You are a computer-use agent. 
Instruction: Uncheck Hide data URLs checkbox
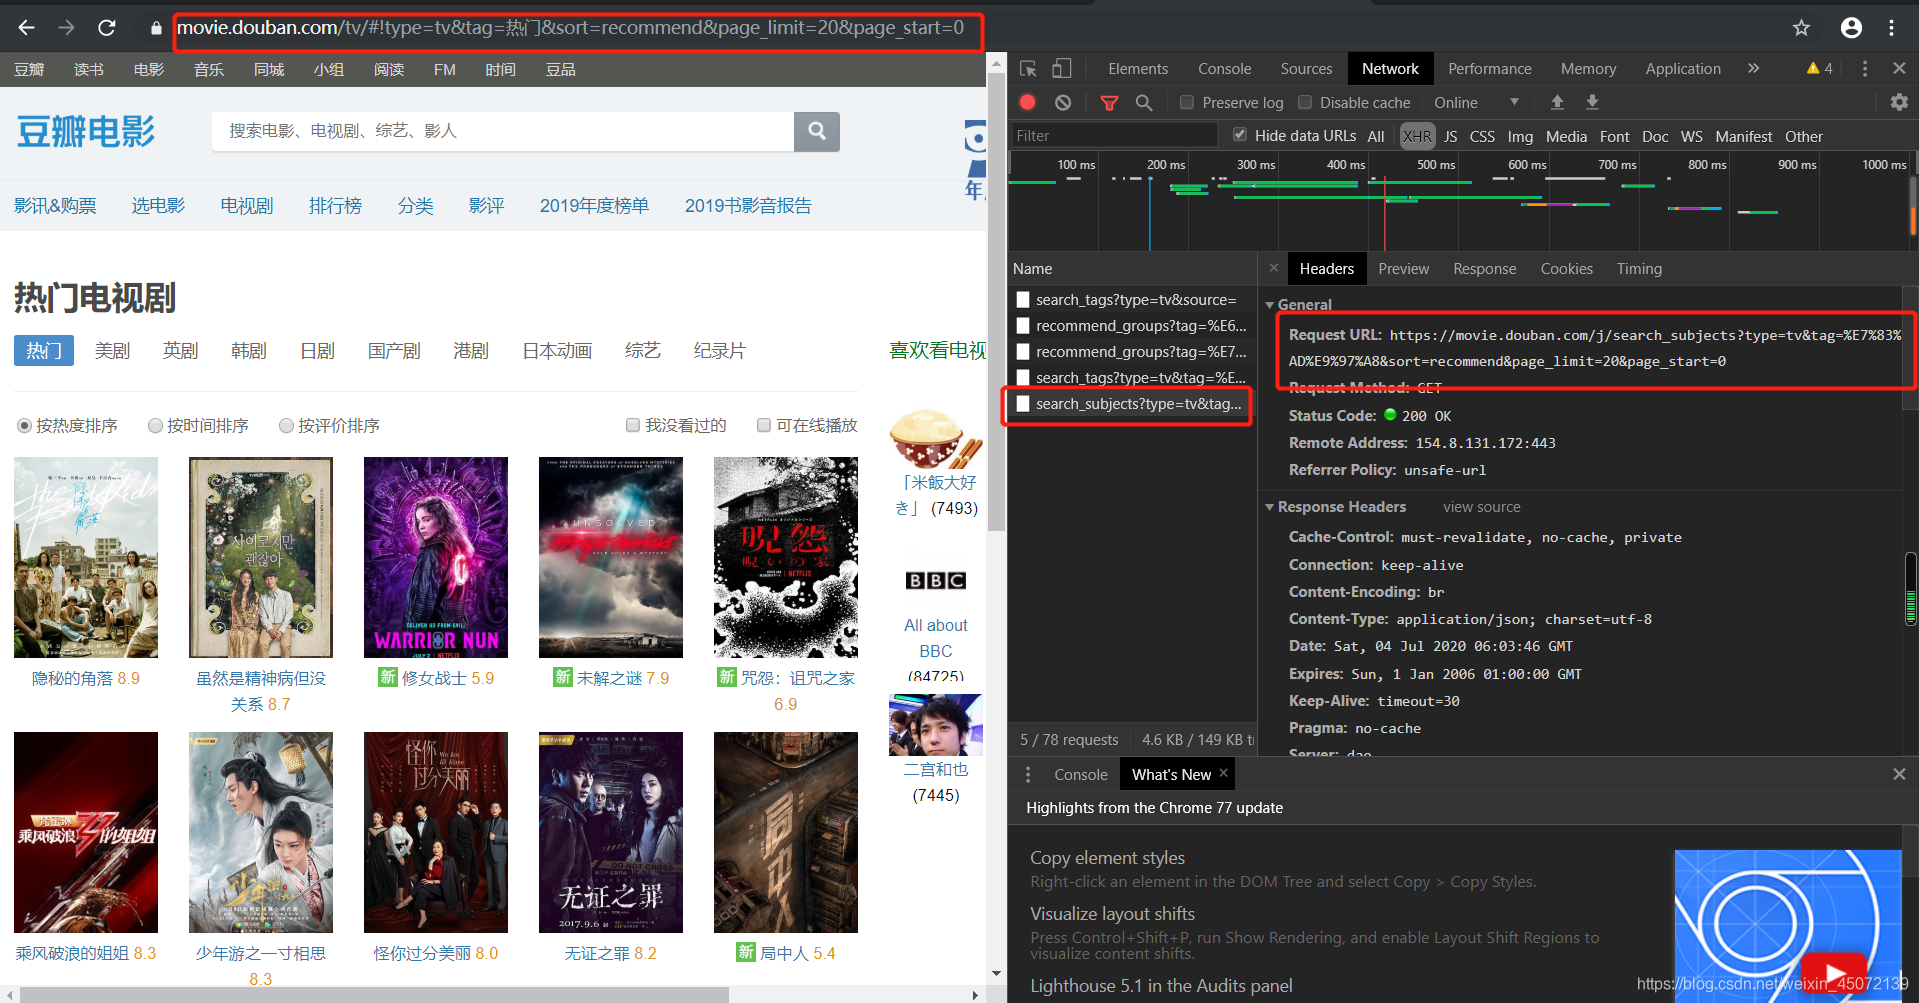[1240, 135]
